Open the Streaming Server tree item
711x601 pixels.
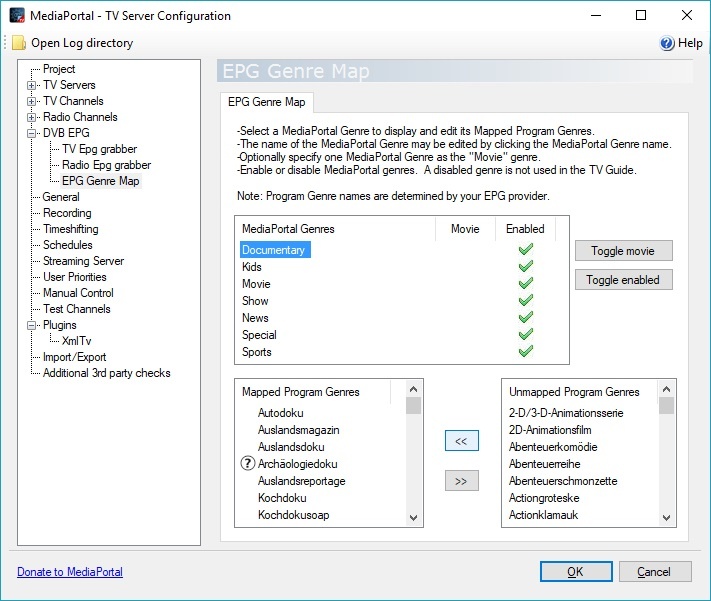[x=83, y=261]
